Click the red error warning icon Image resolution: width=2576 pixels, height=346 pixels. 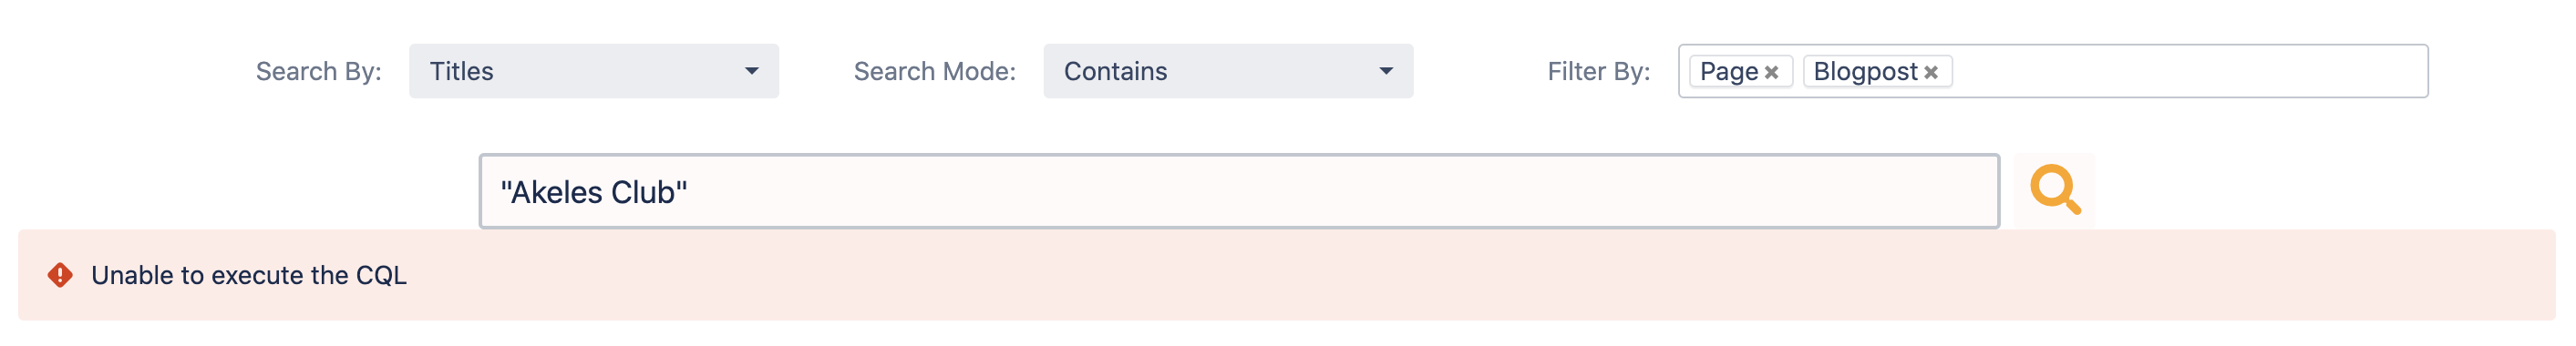[x=60, y=275]
